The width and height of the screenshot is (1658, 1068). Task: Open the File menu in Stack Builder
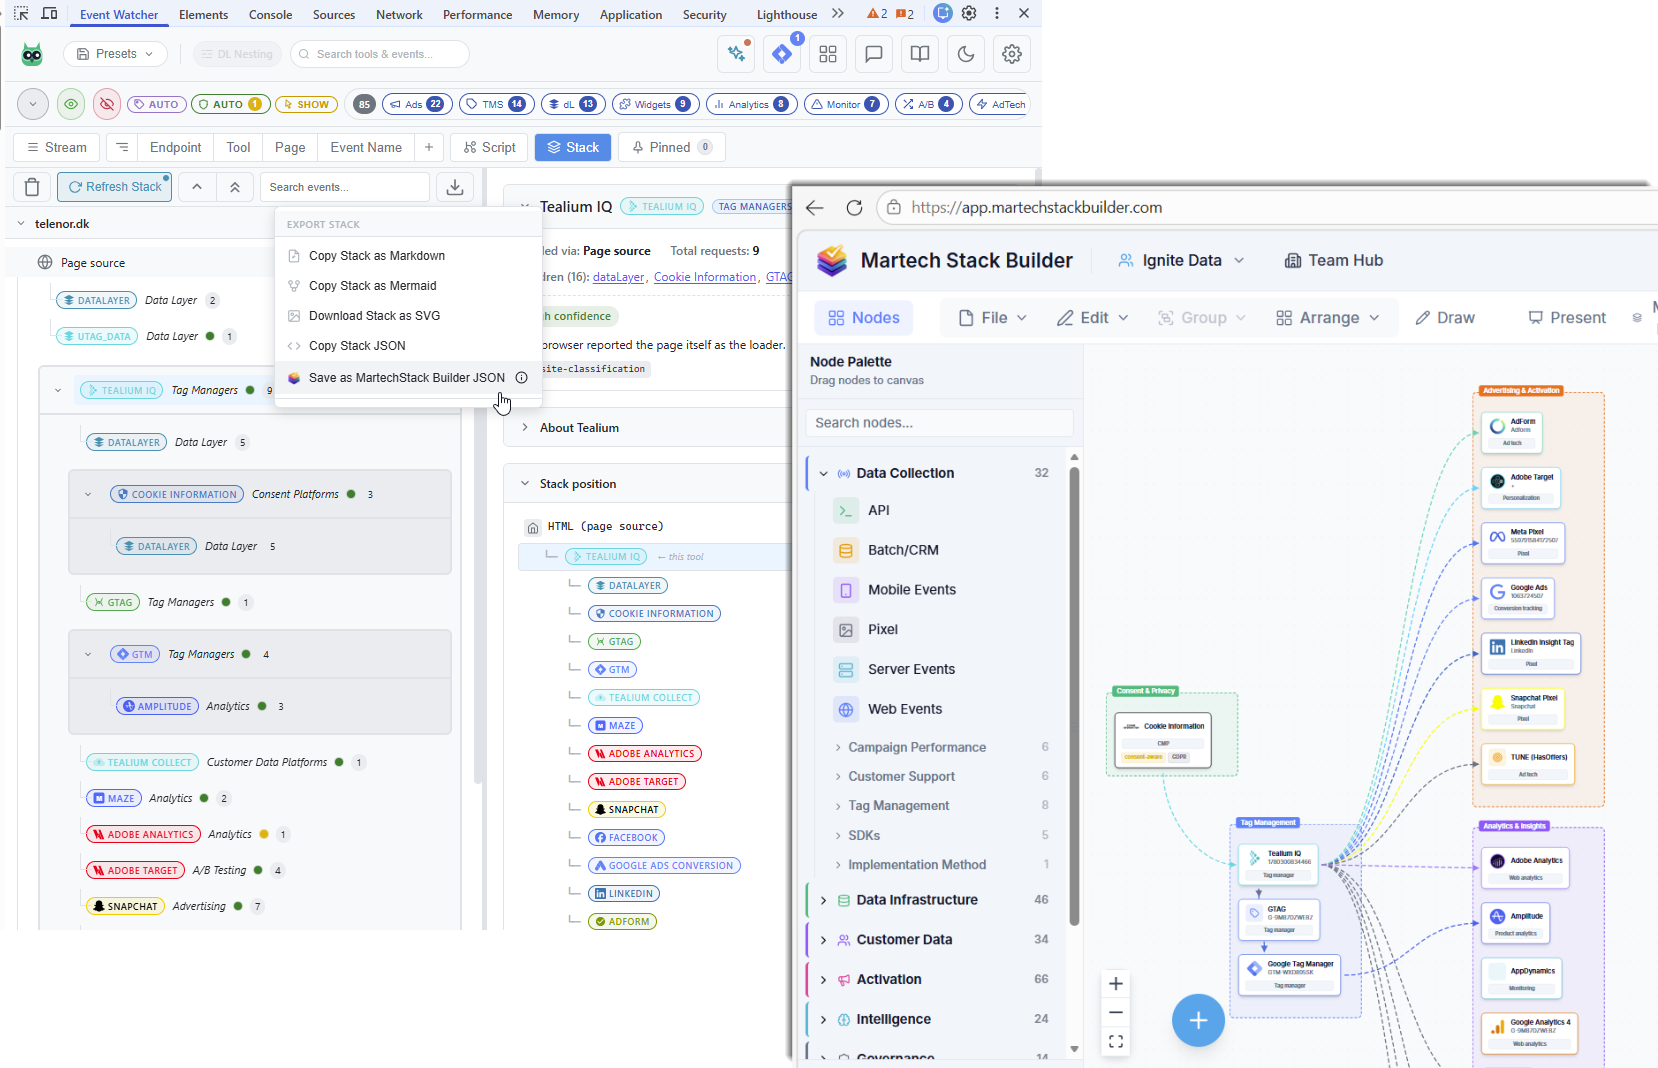(x=993, y=318)
